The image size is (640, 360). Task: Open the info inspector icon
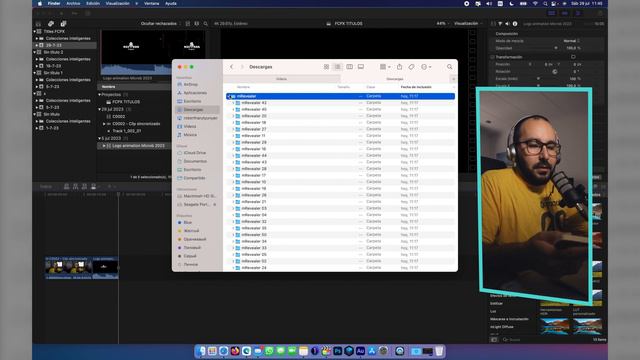[515, 24]
